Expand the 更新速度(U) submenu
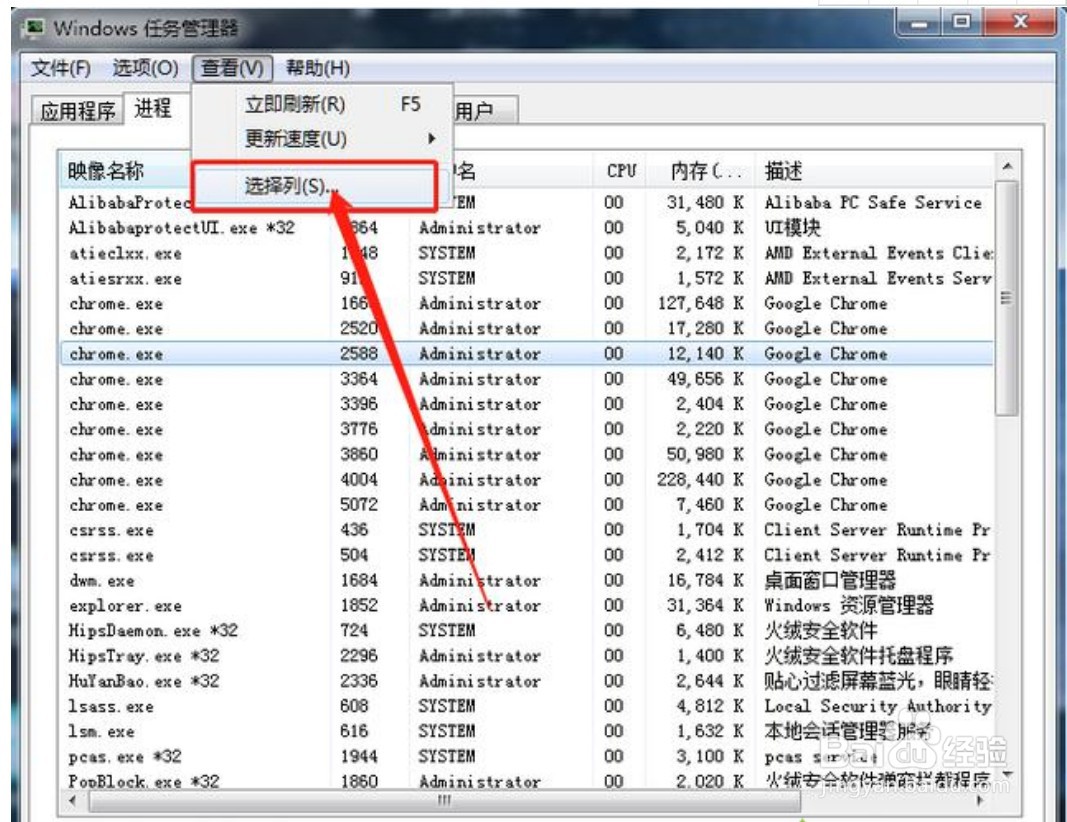Image resolution: width=1067 pixels, height=822 pixels. click(x=323, y=139)
